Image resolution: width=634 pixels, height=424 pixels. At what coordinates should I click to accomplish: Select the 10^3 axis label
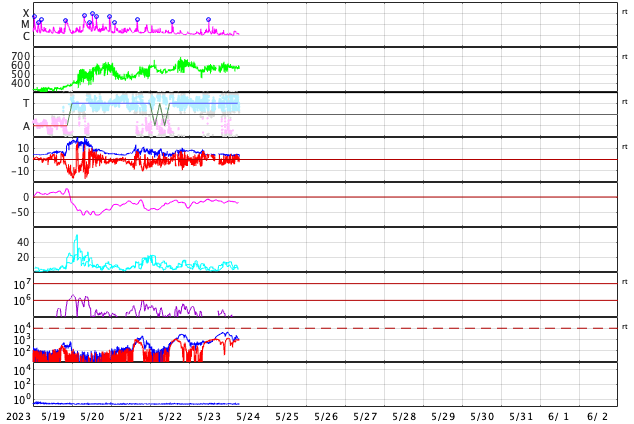[22, 340]
